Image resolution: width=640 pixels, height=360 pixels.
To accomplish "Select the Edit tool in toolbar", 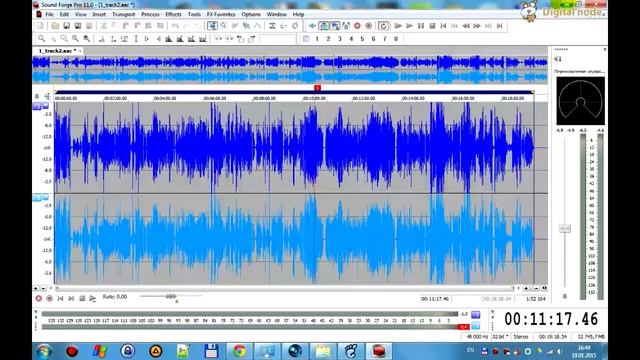I will point(212,26).
